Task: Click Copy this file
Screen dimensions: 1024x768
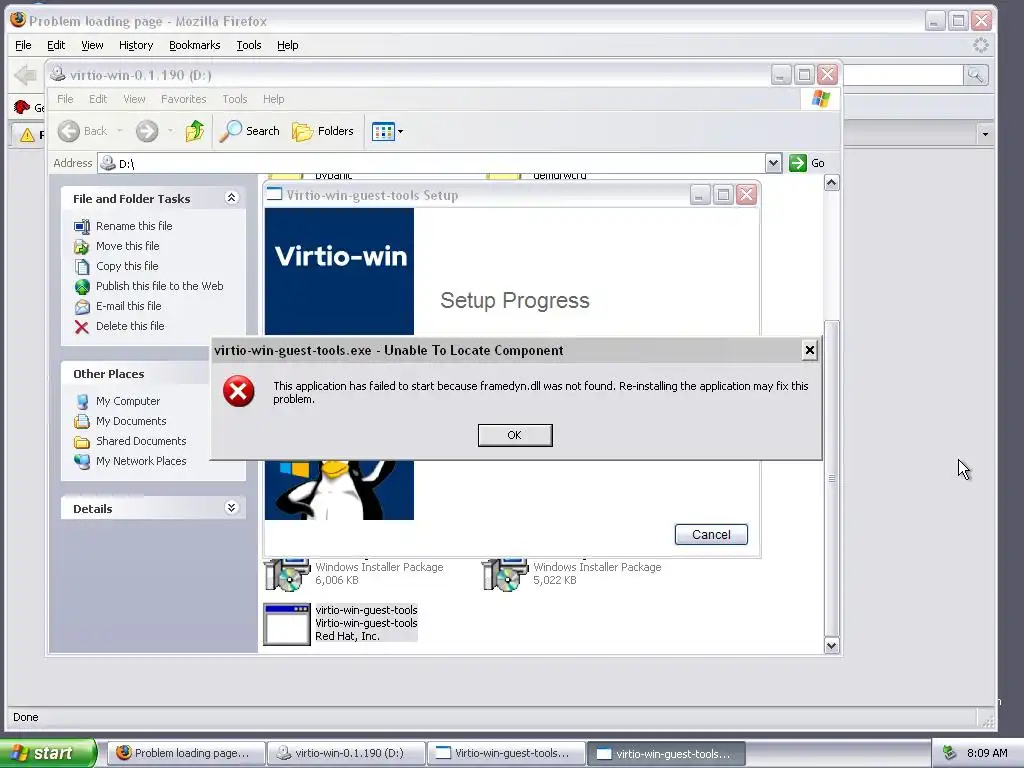Action: point(127,266)
